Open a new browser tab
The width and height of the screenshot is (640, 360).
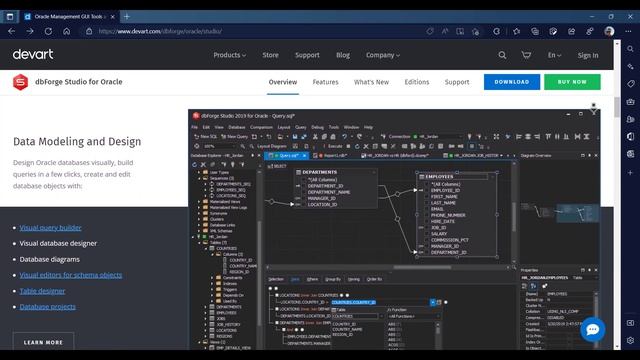127,17
